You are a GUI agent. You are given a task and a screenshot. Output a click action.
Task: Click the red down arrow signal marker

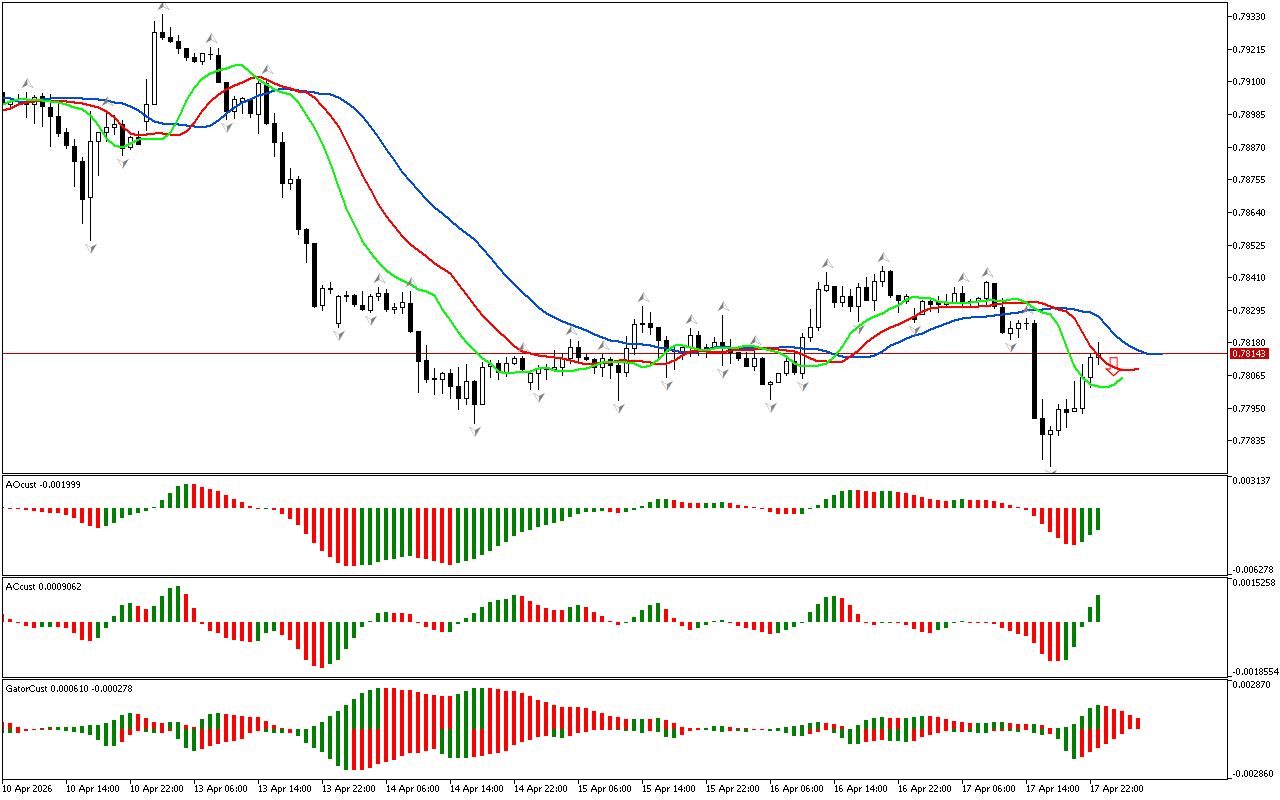tap(1113, 366)
